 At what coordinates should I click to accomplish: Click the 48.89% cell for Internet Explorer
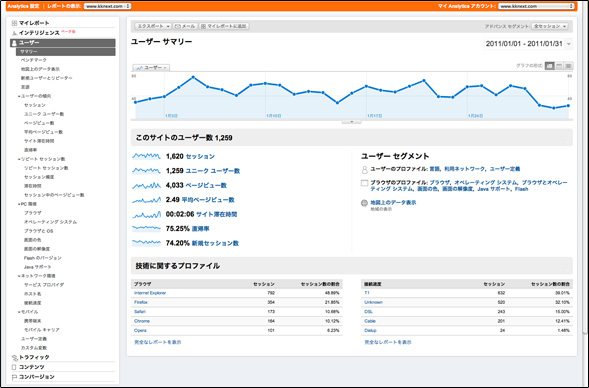pyautogui.click(x=332, y=293)
